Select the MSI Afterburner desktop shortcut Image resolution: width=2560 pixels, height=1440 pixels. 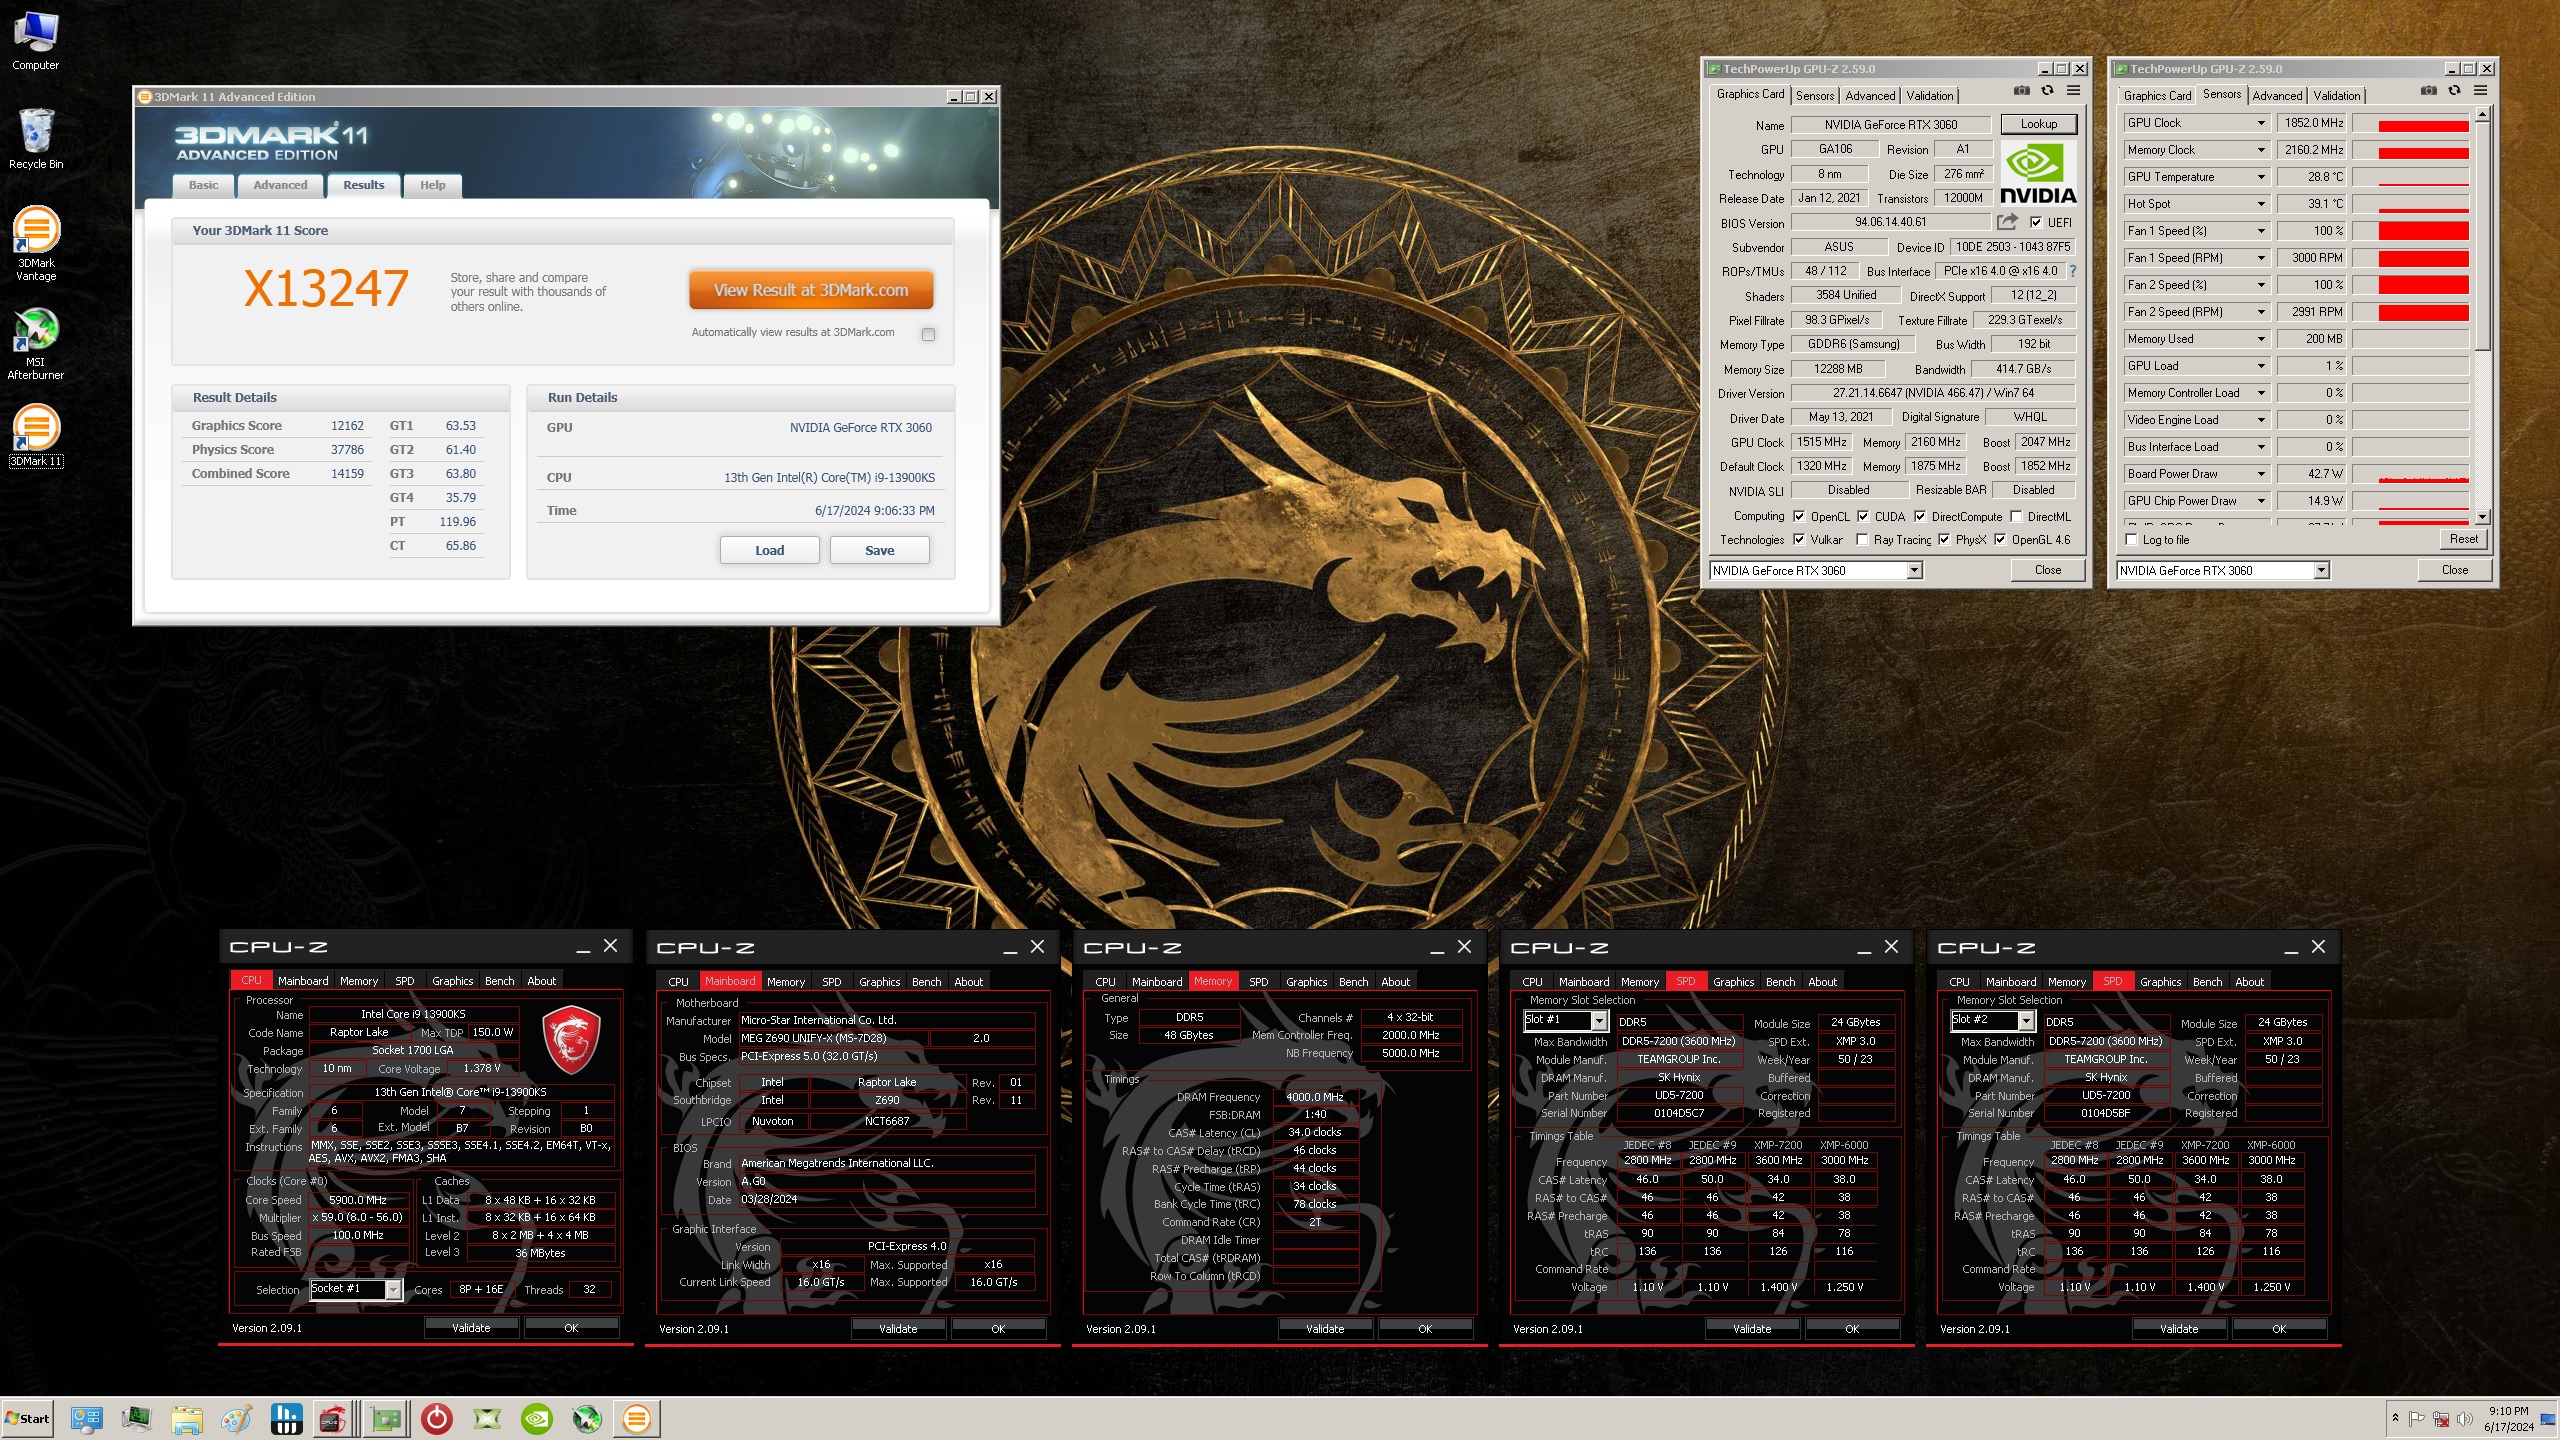(36, 343)
